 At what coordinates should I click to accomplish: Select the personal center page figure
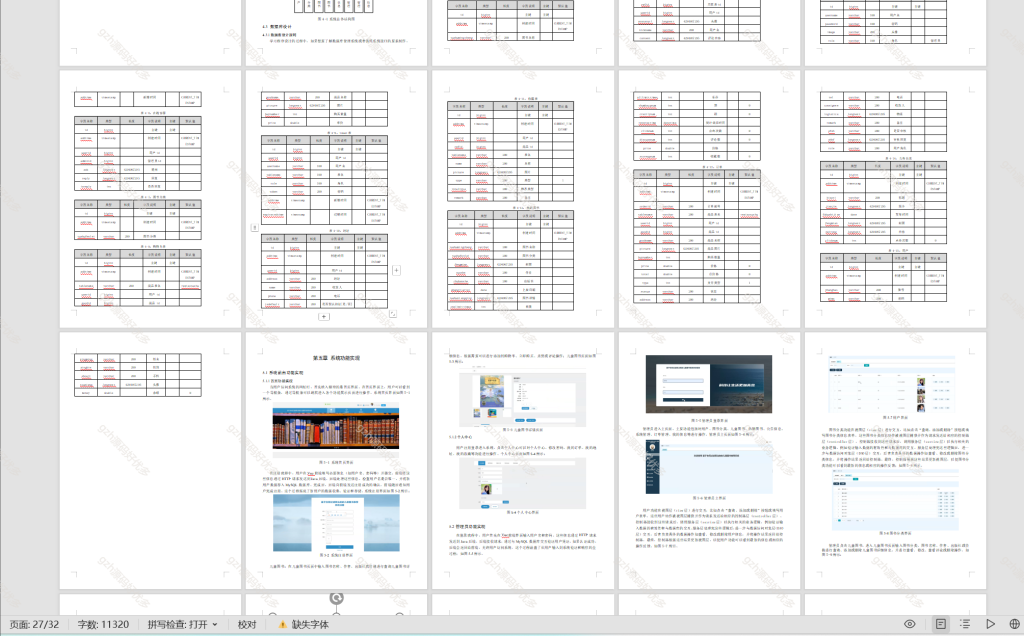(x=522, y=484)
